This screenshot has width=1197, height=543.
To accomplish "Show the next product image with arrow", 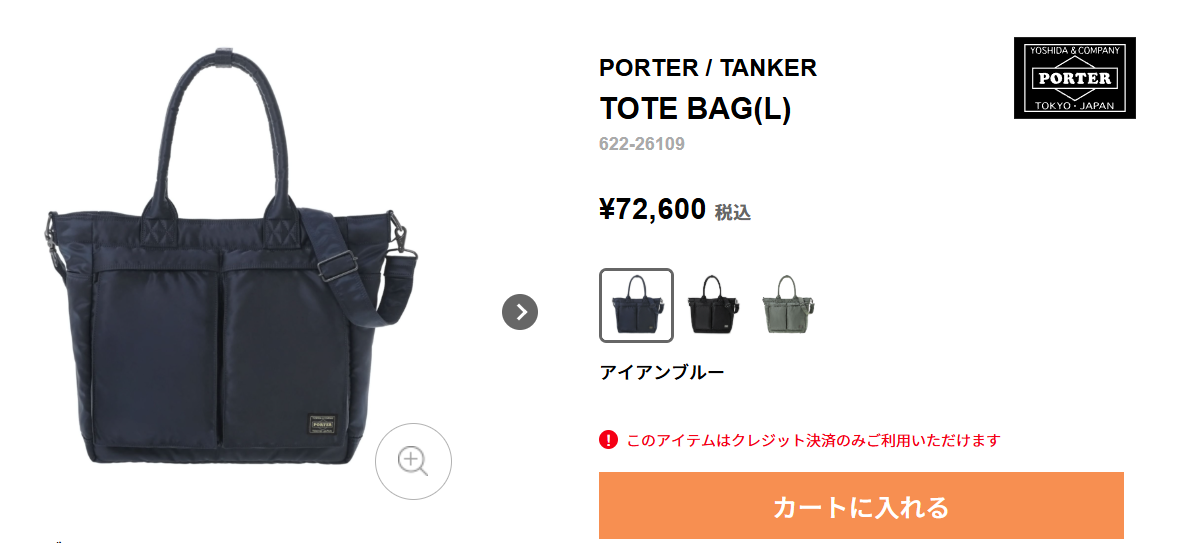I will [x=520, y=312].
